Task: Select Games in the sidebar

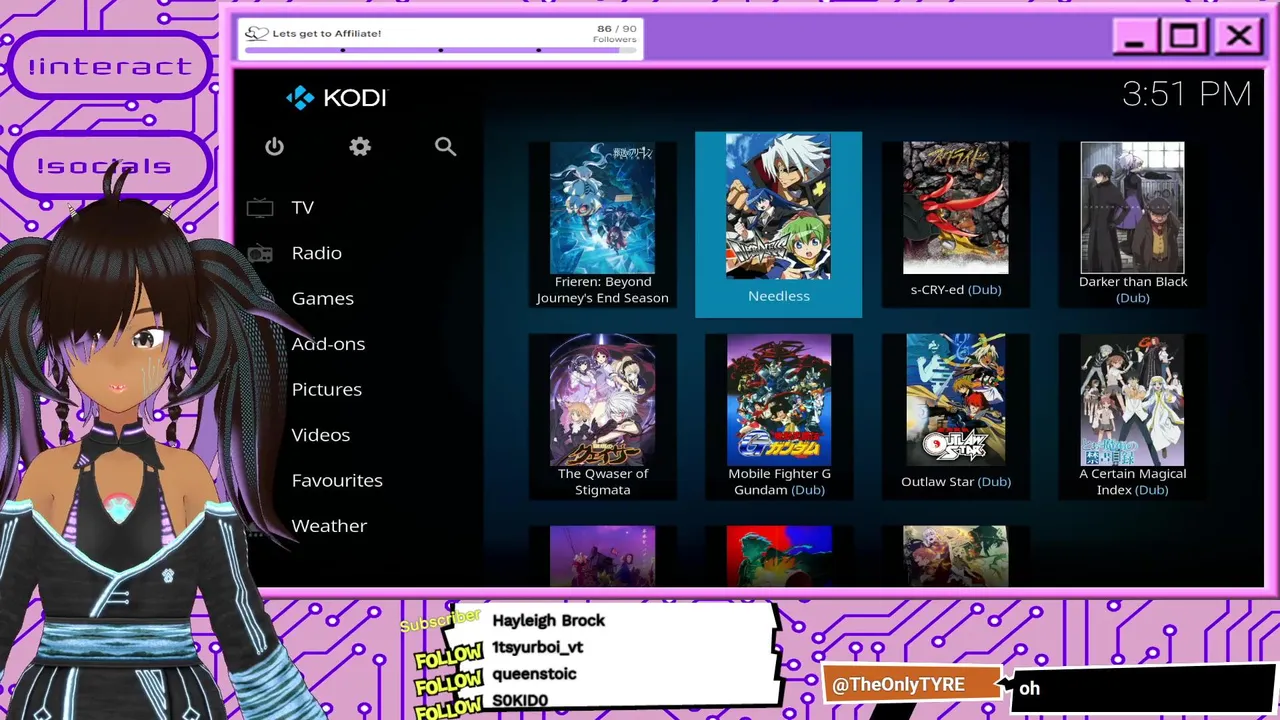Action: point(323,298)
